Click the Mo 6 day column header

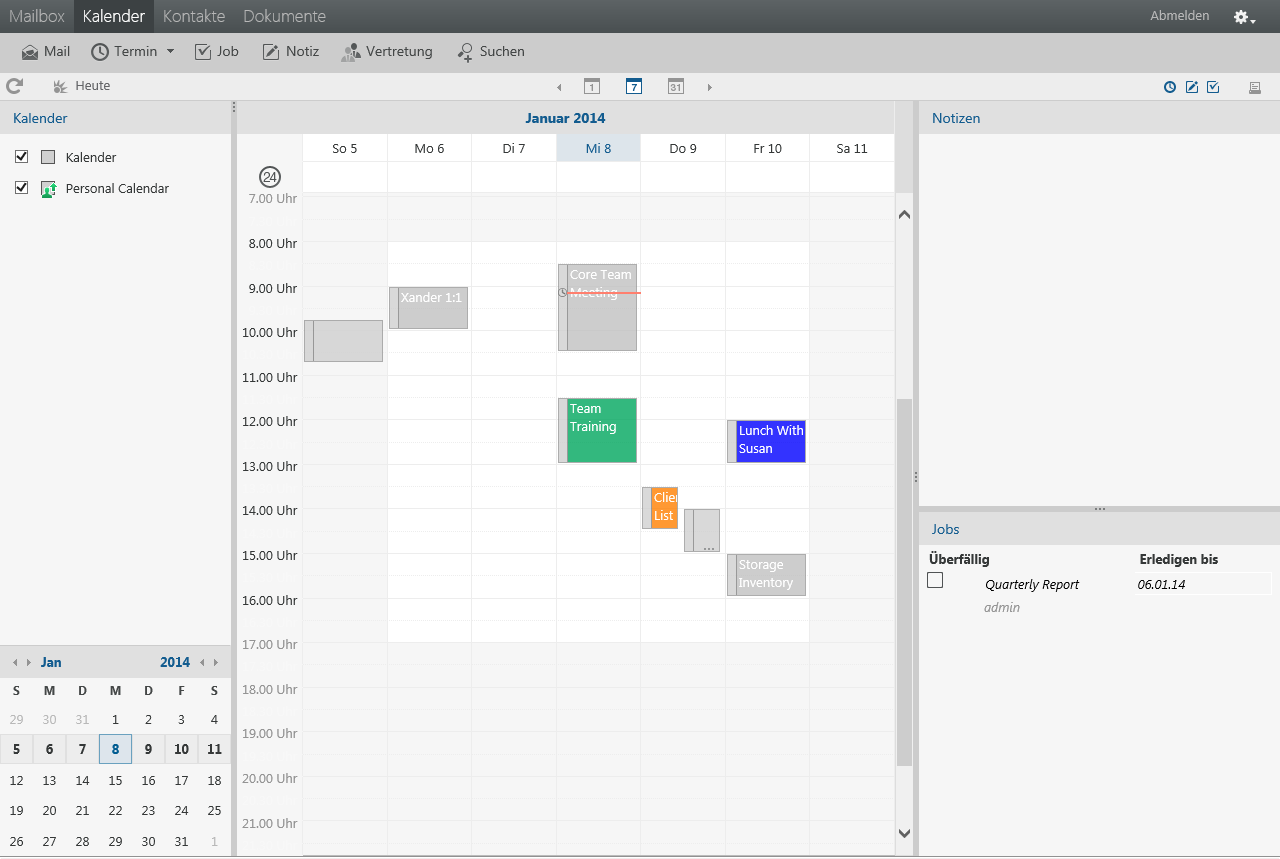pos(429,148)
